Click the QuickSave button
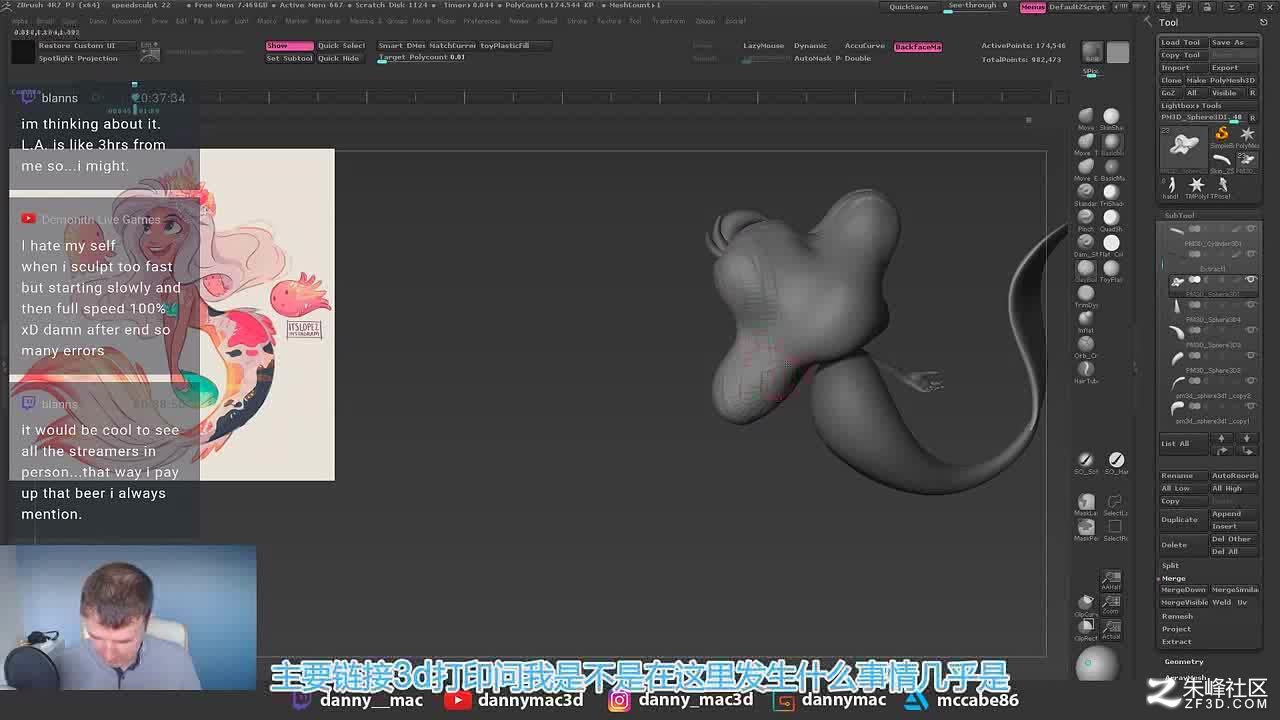 click(909, 7)
